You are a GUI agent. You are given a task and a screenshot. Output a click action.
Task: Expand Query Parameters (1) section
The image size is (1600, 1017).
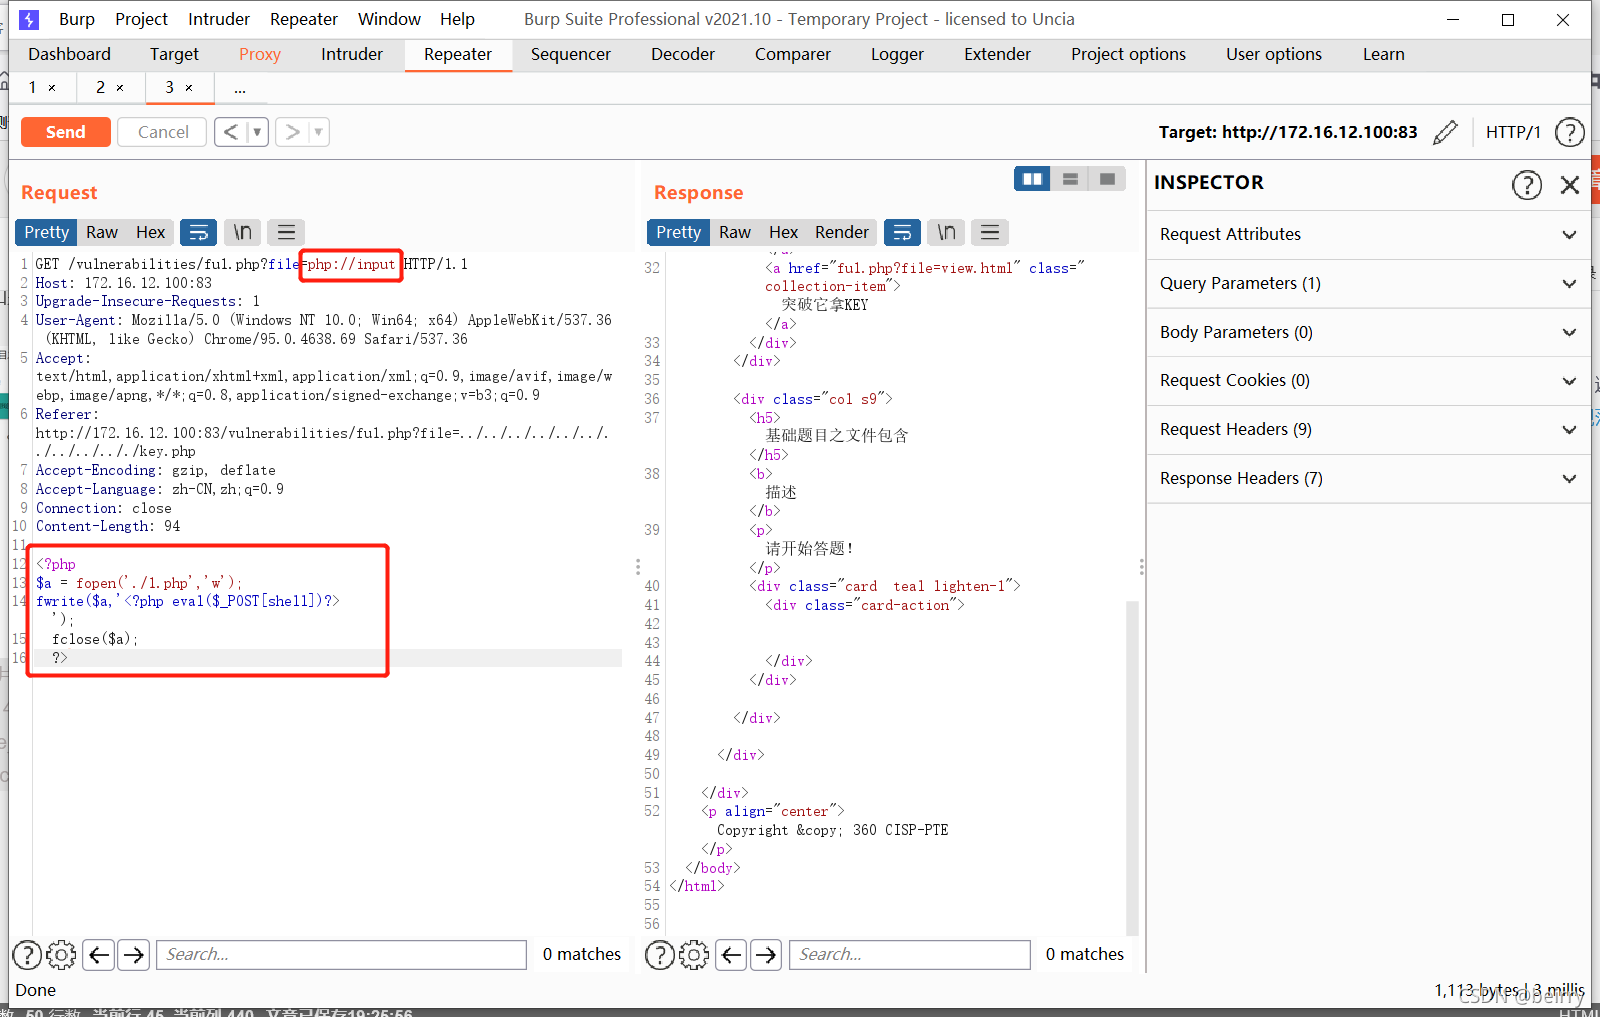tap(1368, 283)
